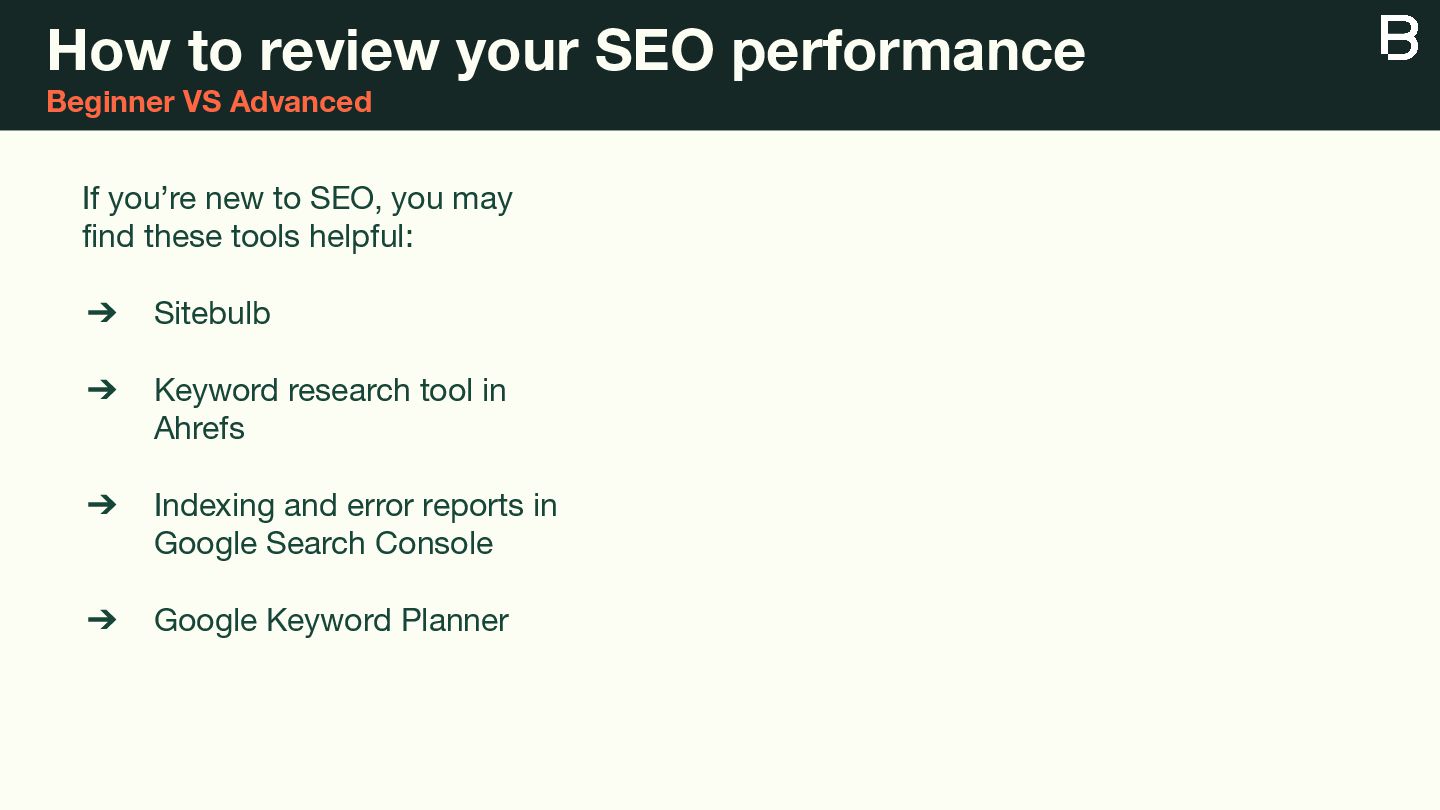Click the arrow bullet beside Sitebulb
The height and width of the screenshot is (810, 1440).
[x=102, y=313]
